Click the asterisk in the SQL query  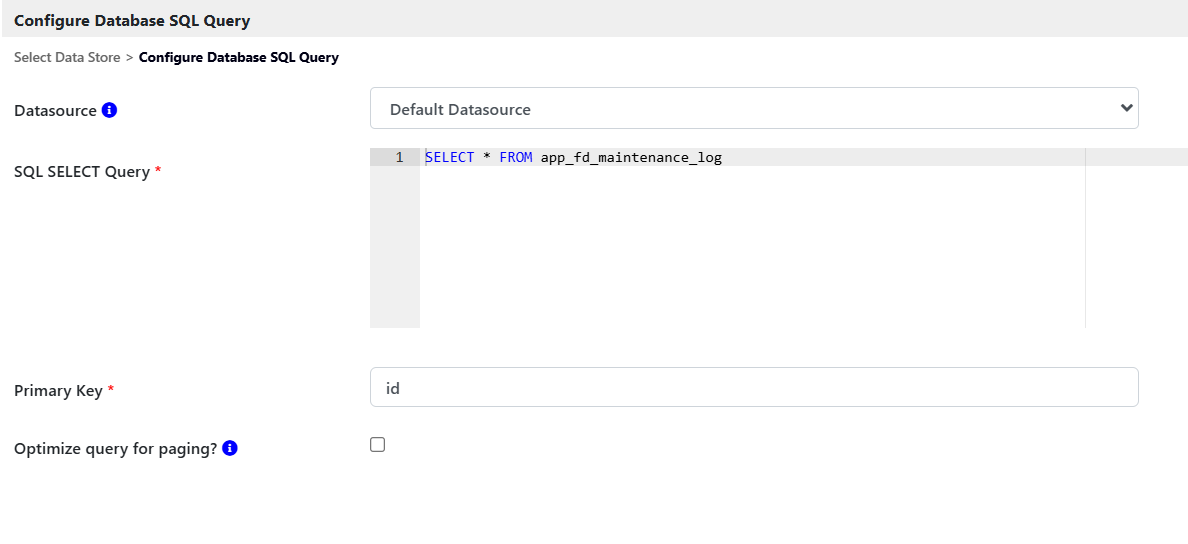487,158
